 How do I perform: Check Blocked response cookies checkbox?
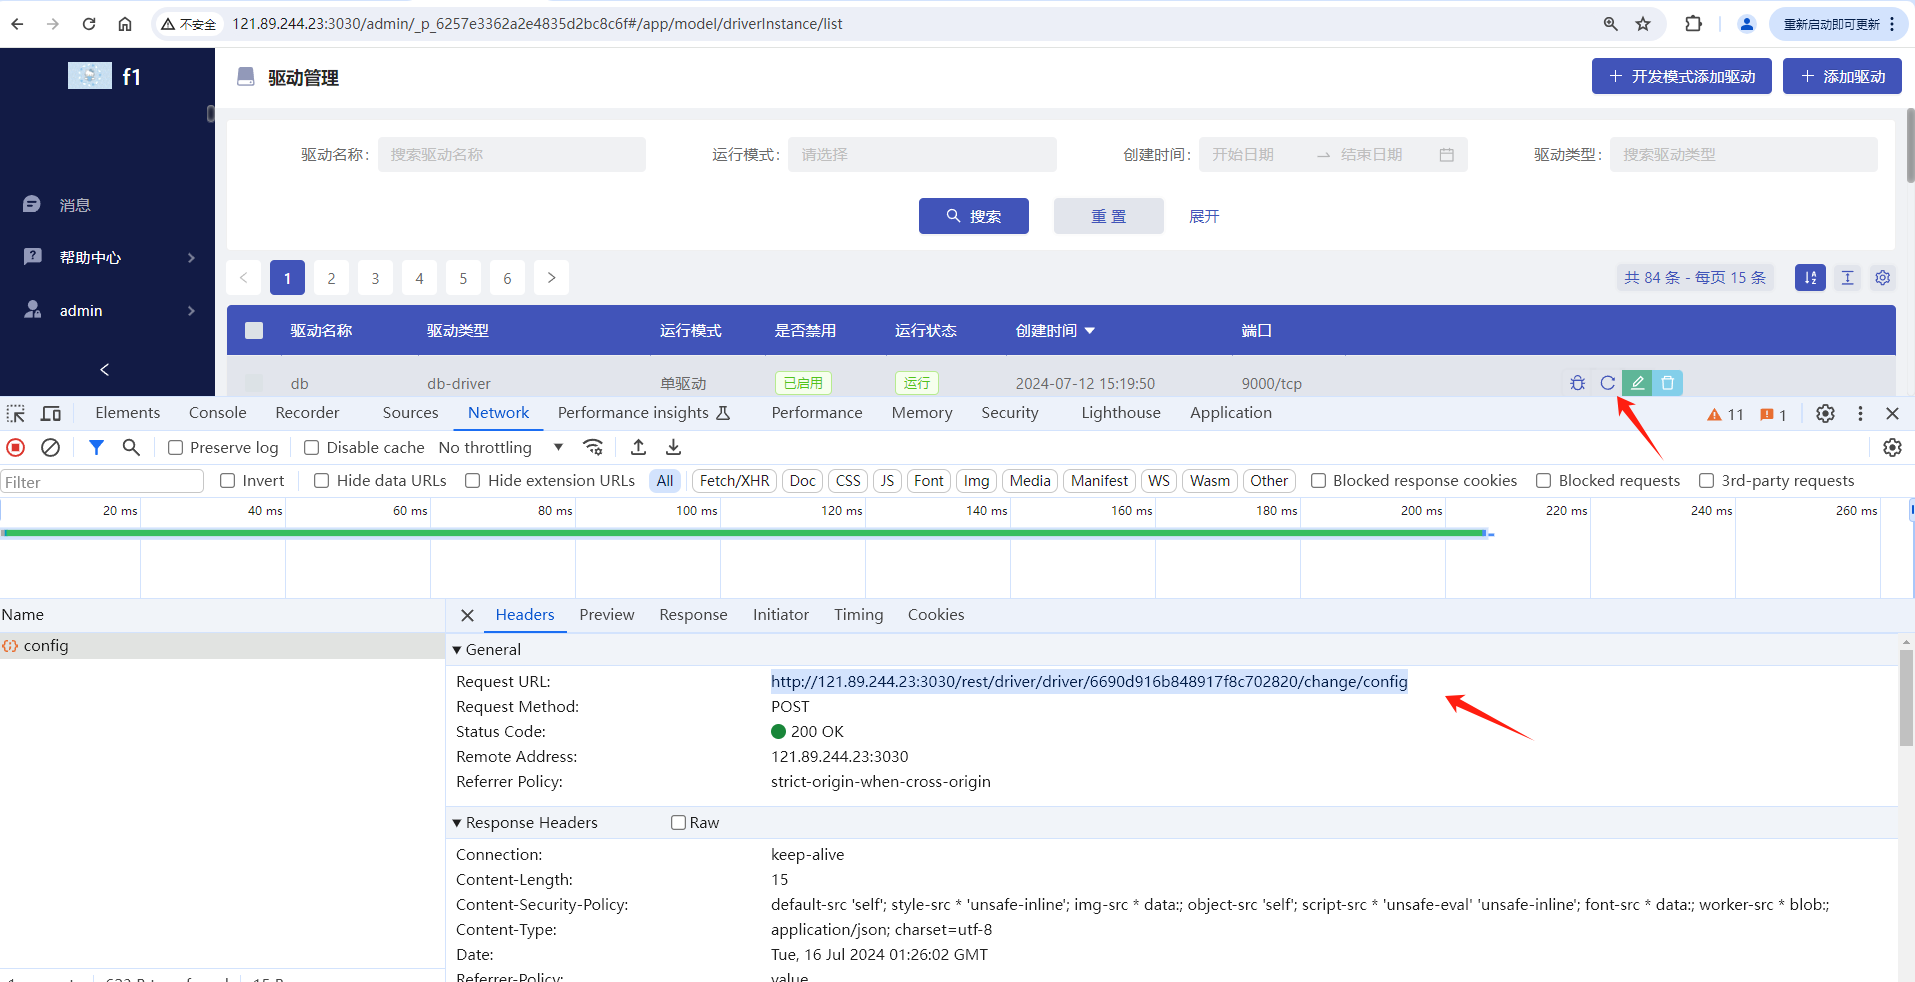(x=1318, y=481)
